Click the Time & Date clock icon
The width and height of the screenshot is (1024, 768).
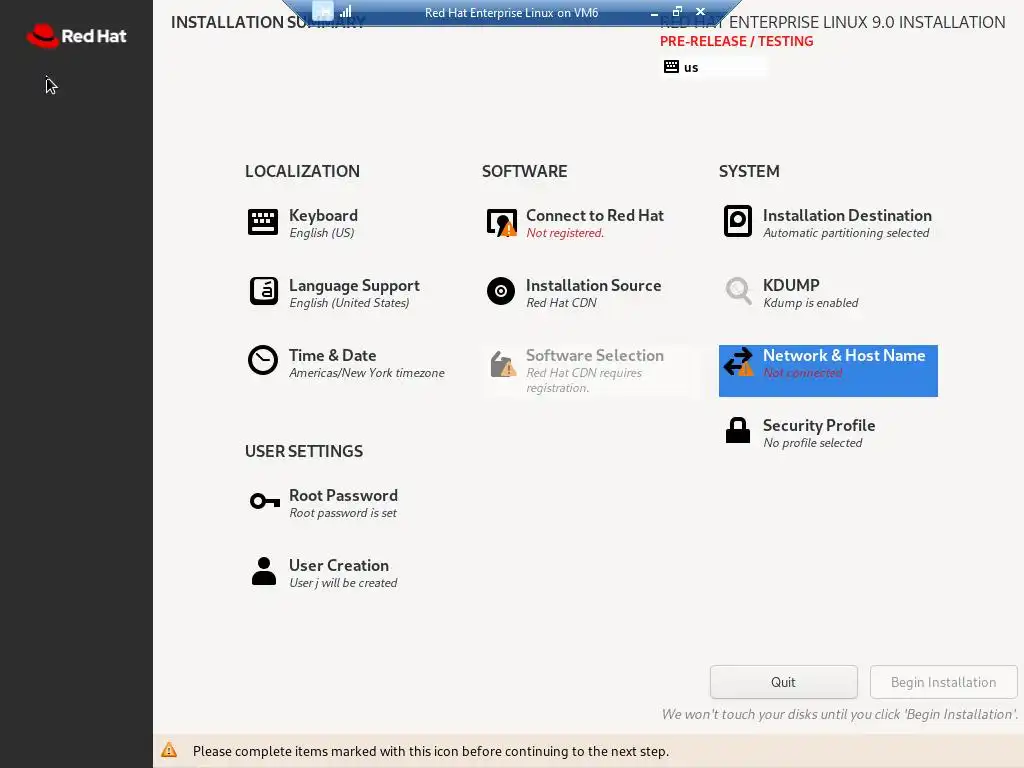(x=263, y=360)
